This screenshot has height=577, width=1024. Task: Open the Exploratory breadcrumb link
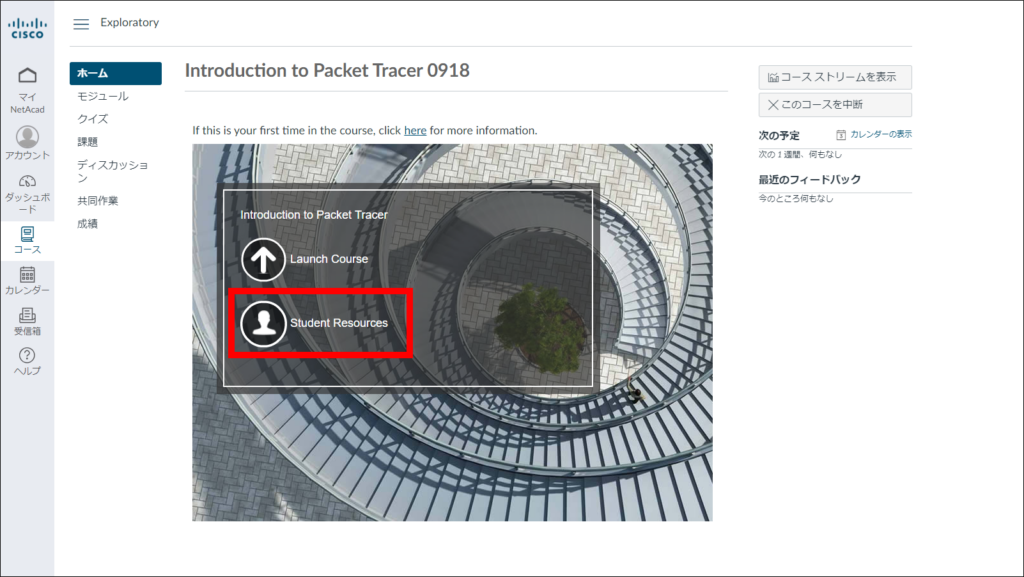(129, 22)
